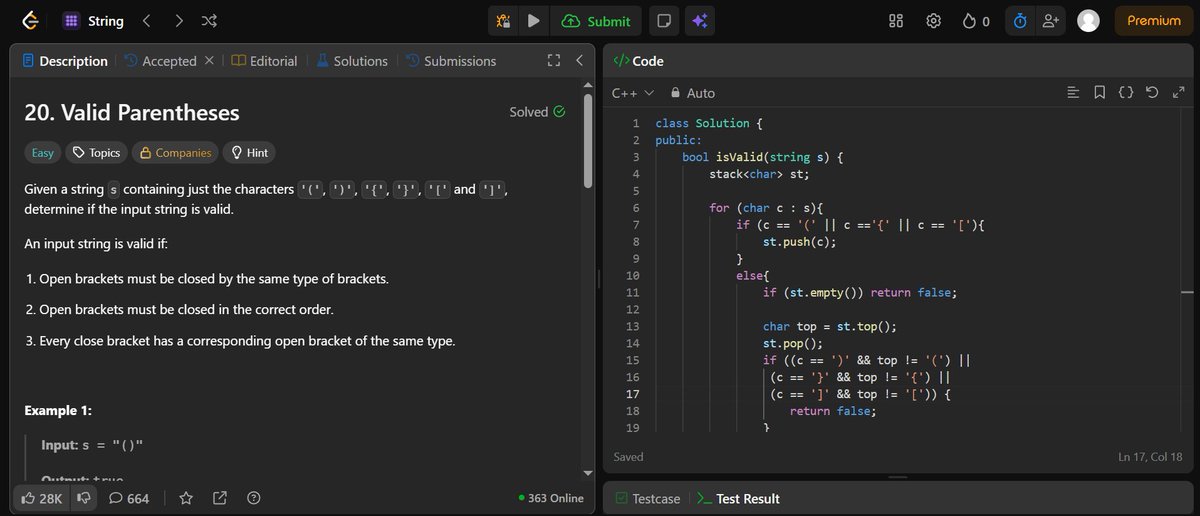Open the Submissions tab
The image size is (1200, 516).
point(451,61)
